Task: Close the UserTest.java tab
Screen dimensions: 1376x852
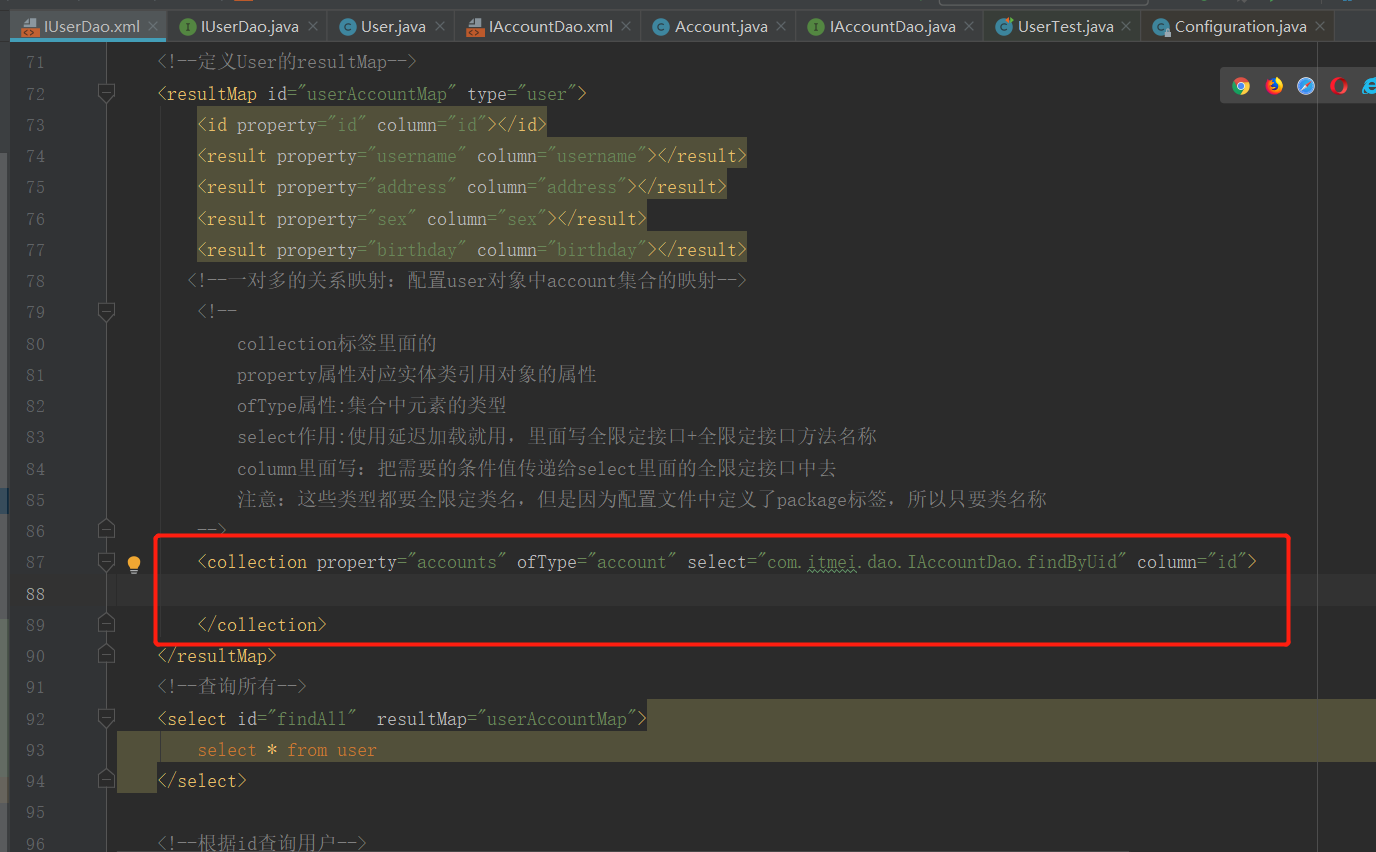Action: click(x=1127, y=27)
